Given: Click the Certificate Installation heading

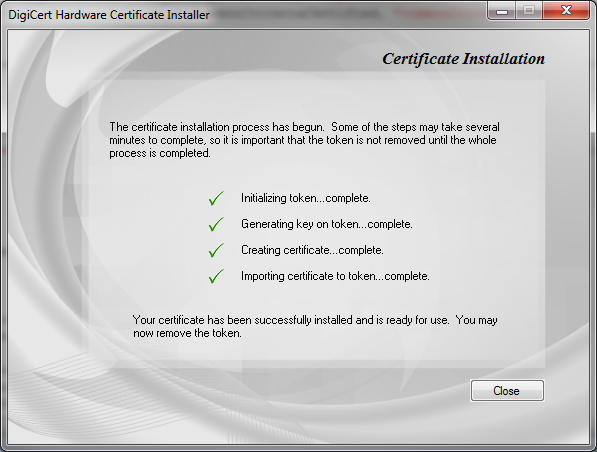Looking at the screenshot, I should [x=463, y=59].
